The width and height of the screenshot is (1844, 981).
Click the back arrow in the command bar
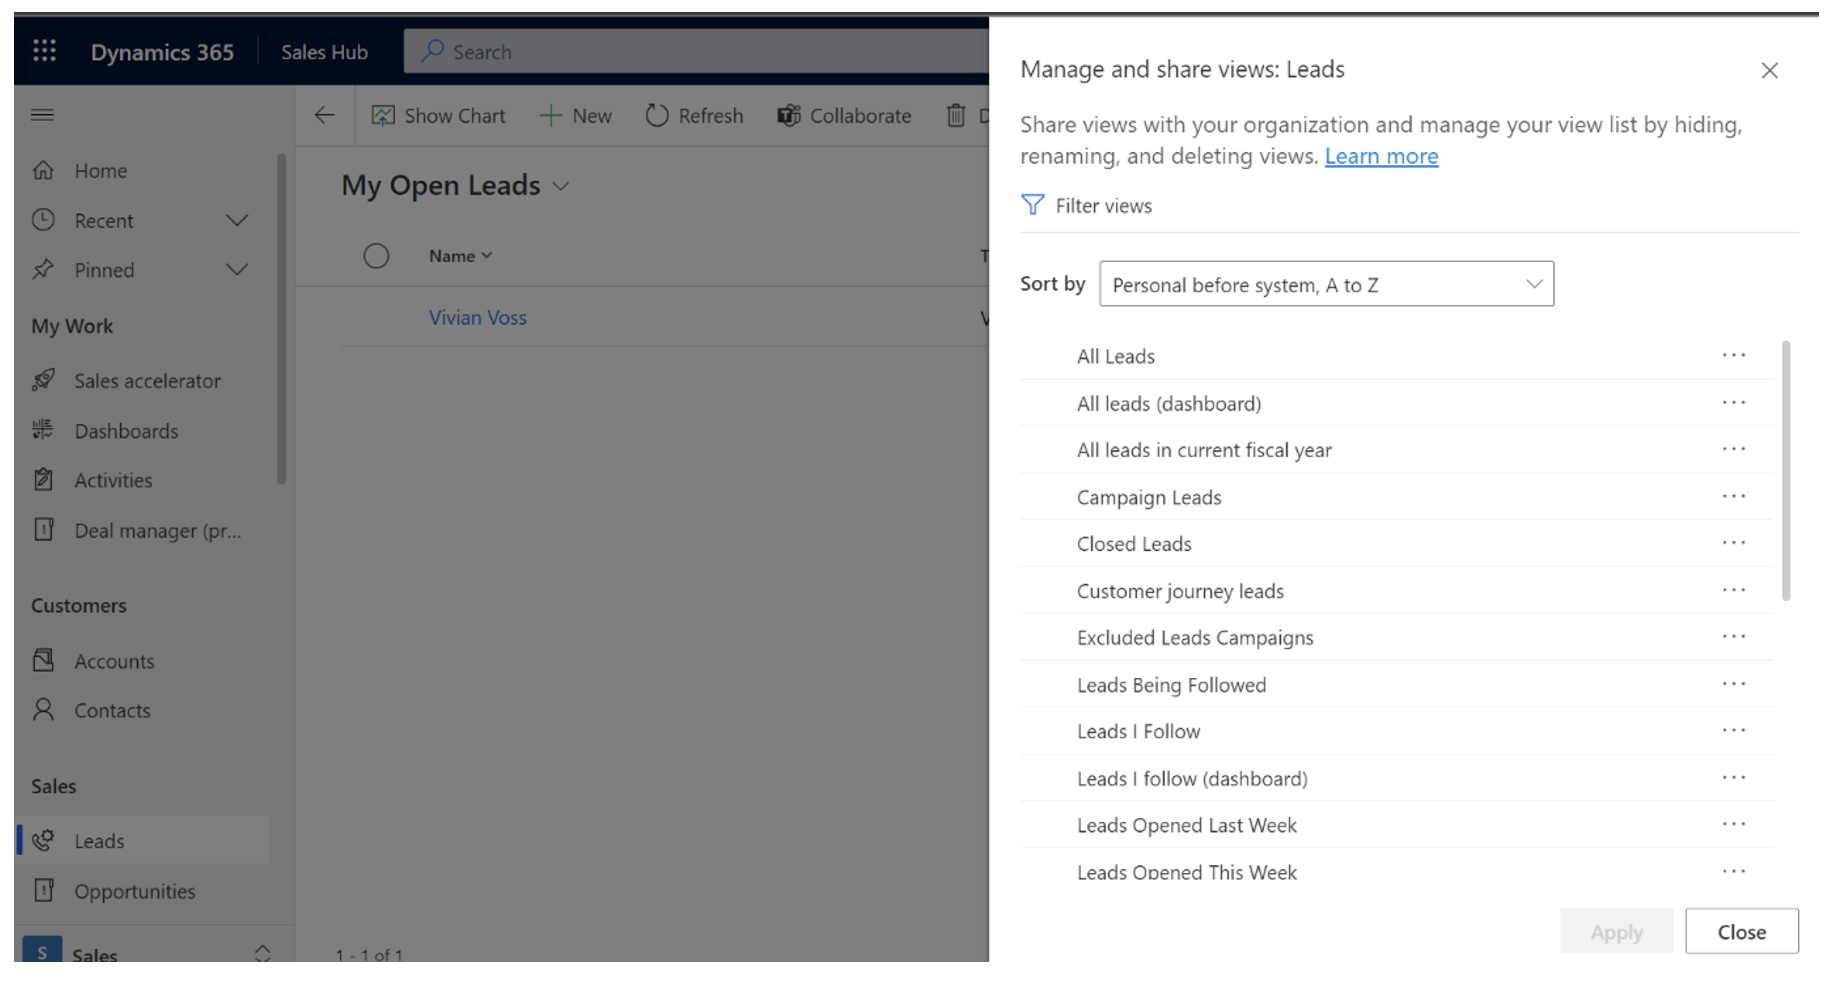pyautogui.click(x=324, y=116)
